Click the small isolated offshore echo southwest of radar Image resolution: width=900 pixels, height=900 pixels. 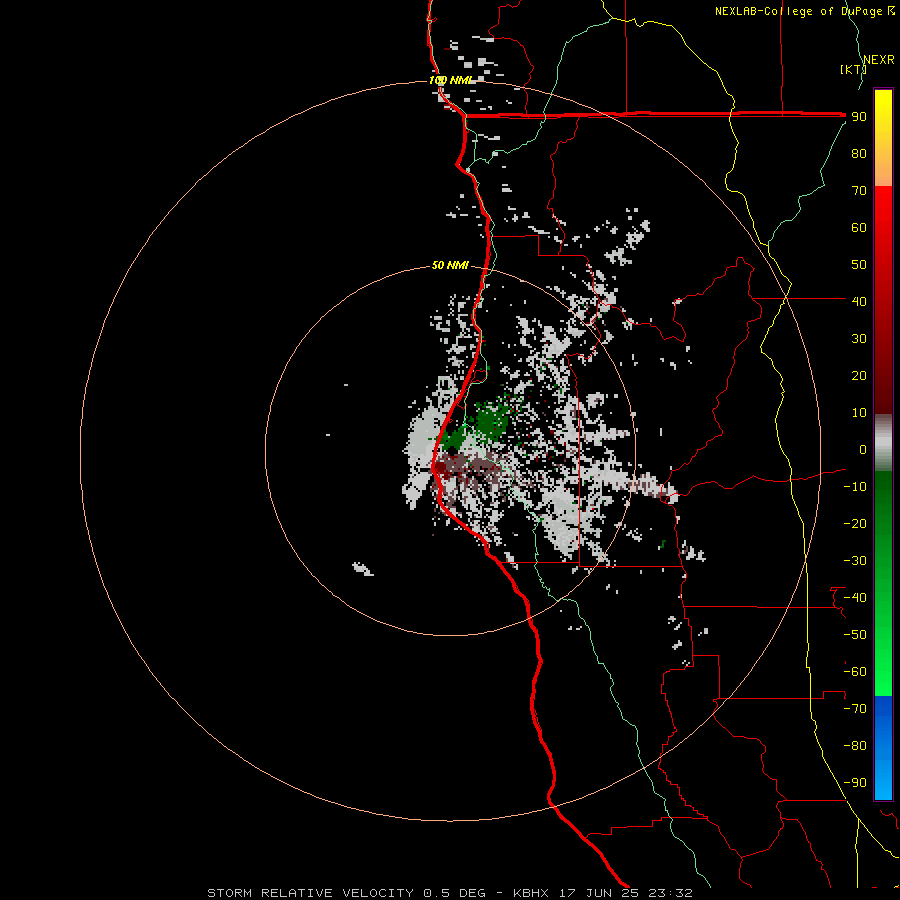tap(363, 568)
